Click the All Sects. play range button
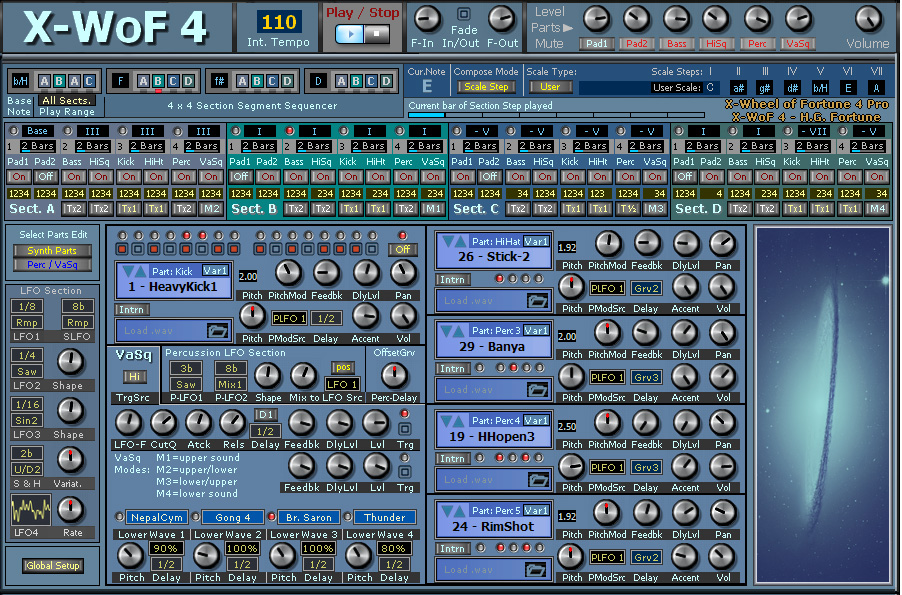Viewport: 902px width, 595px height. (66, 100)
